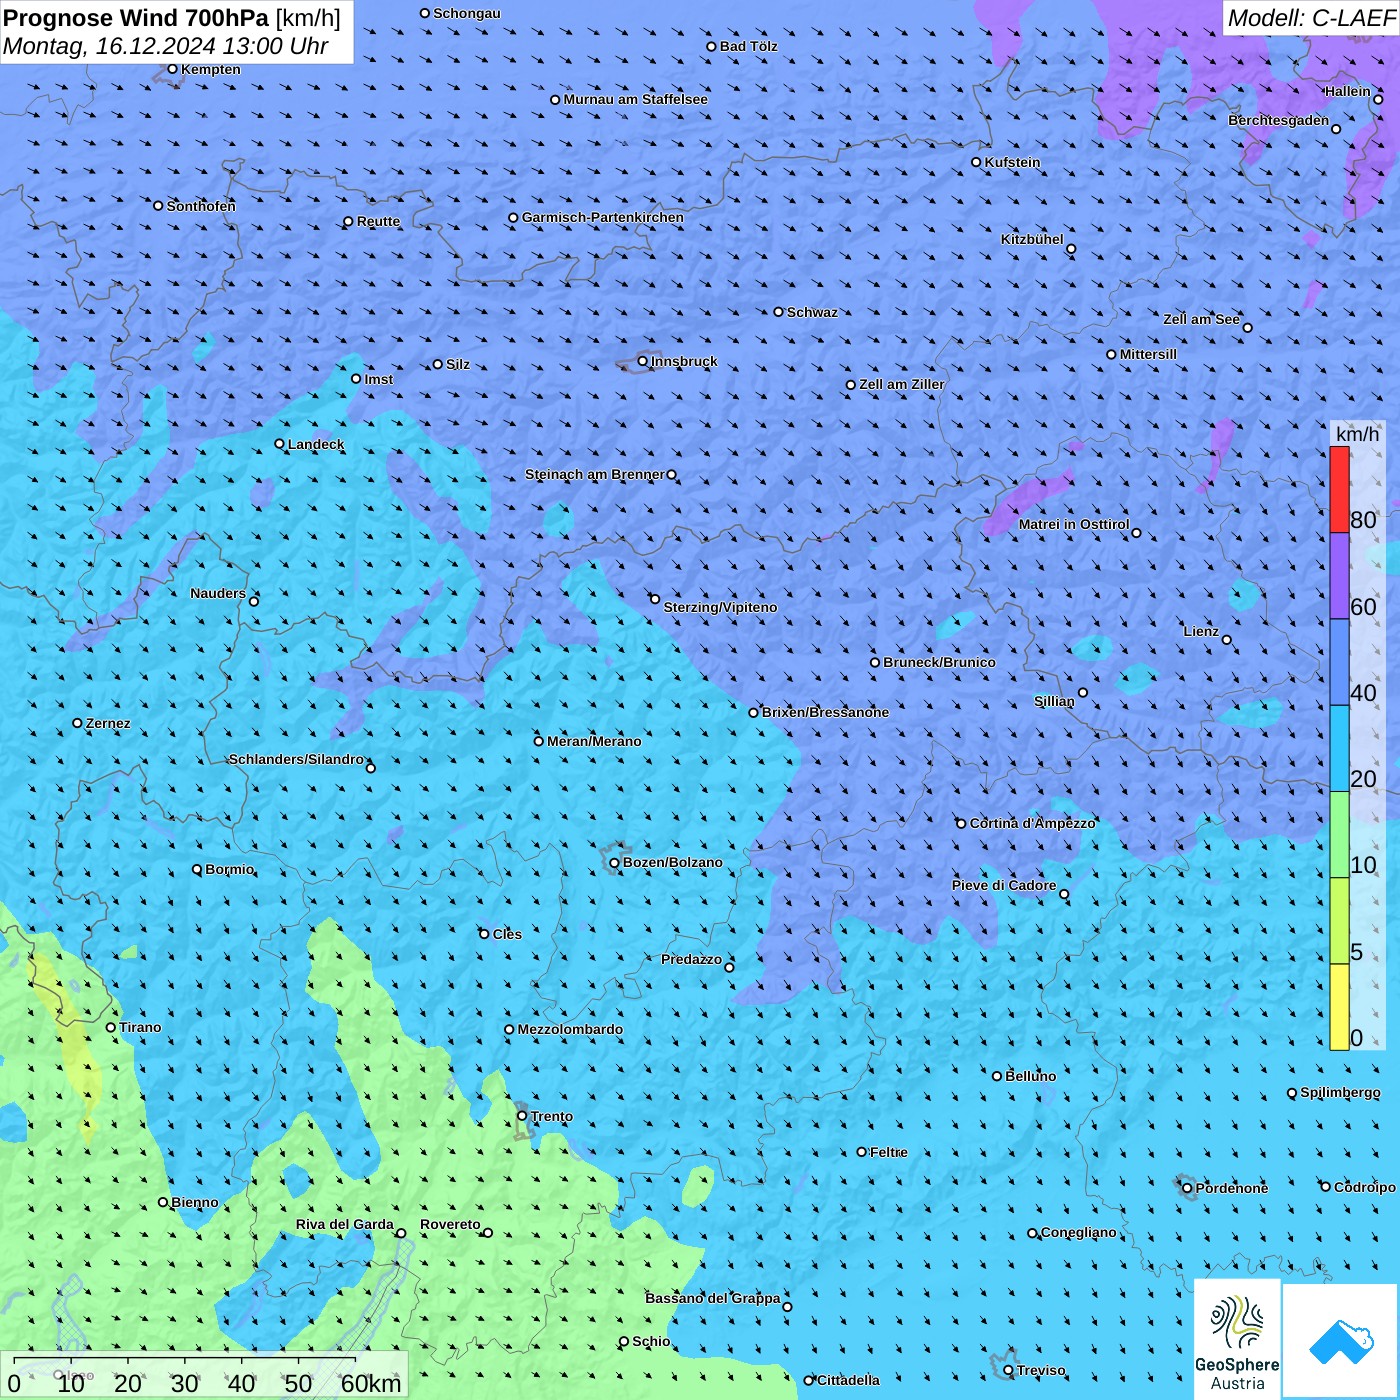Image resolution: width=1400 pixels, height=1400 pixels.
Task: Click the GeoSphere Austria logo
Action: click(1237, 1338)
